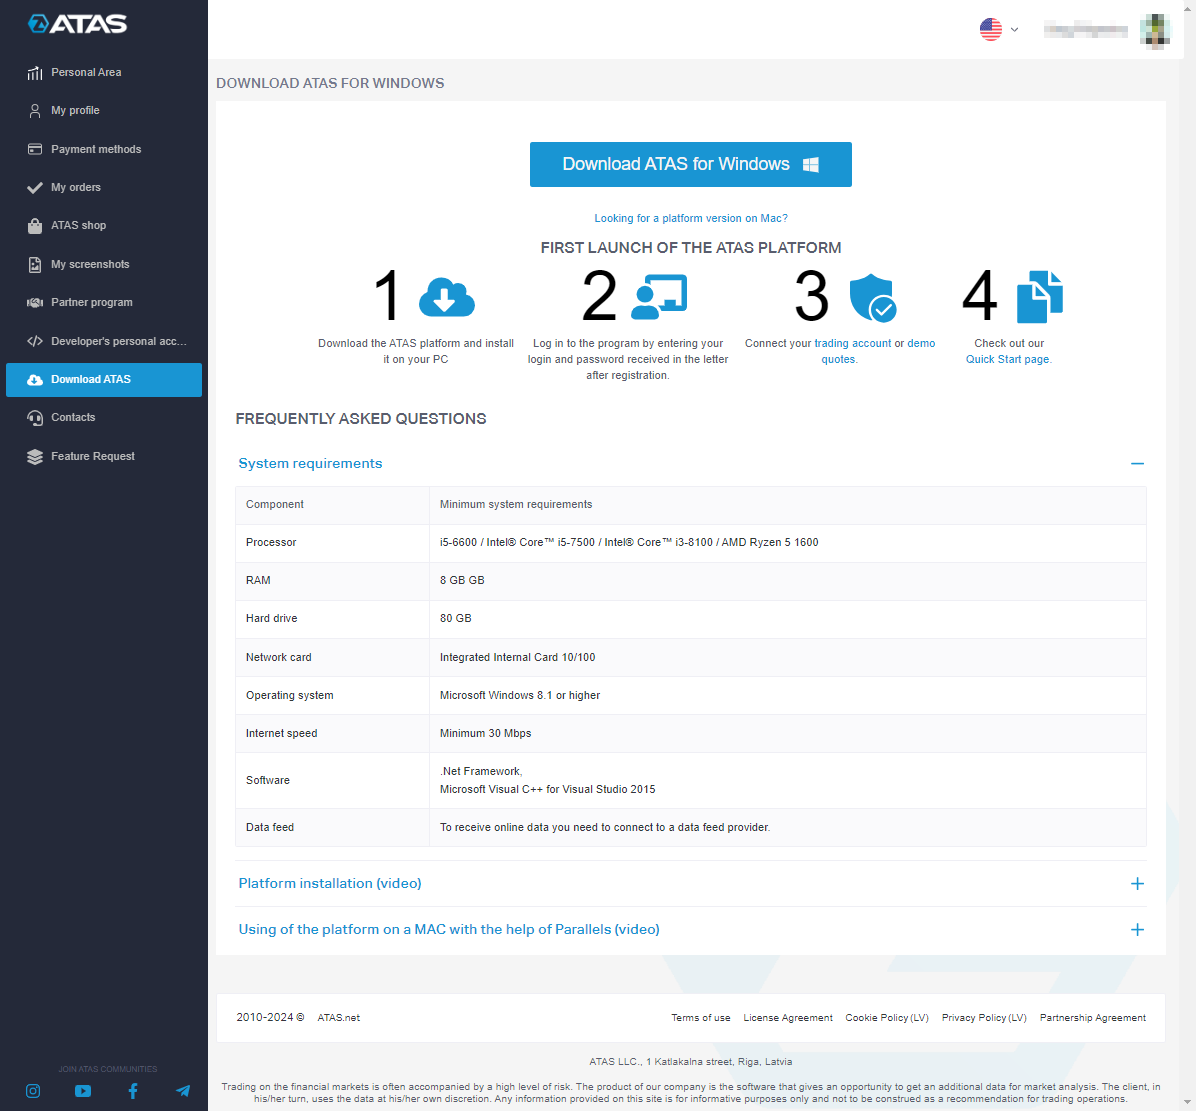The width and height of the screenshot is (1196, 1111).
Task: Click the cloud download icon for step 1
Action: 447,297
